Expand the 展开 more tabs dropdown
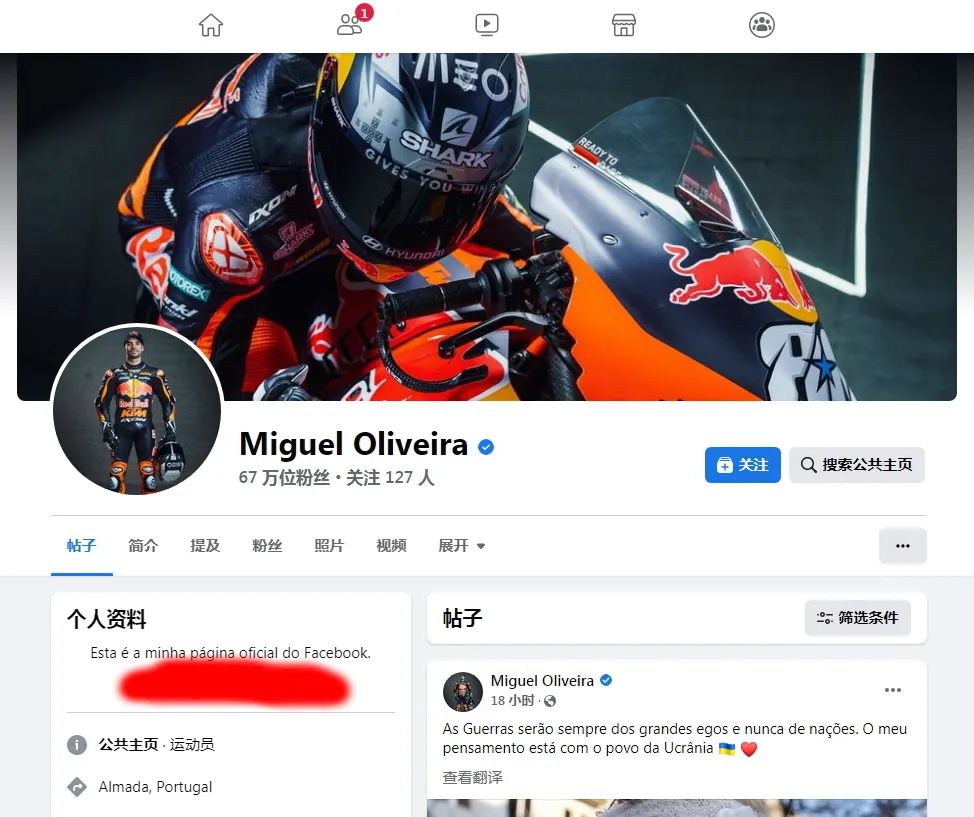Image resolution: width=974 pixels, height=817 pixels. [x=462, y=545]
